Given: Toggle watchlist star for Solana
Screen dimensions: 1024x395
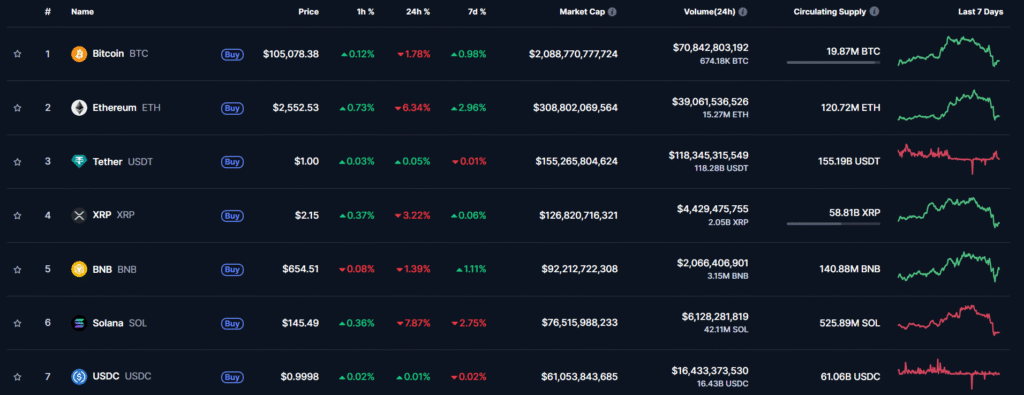Looking at the screenshot, I should click(x=18, y=323).
